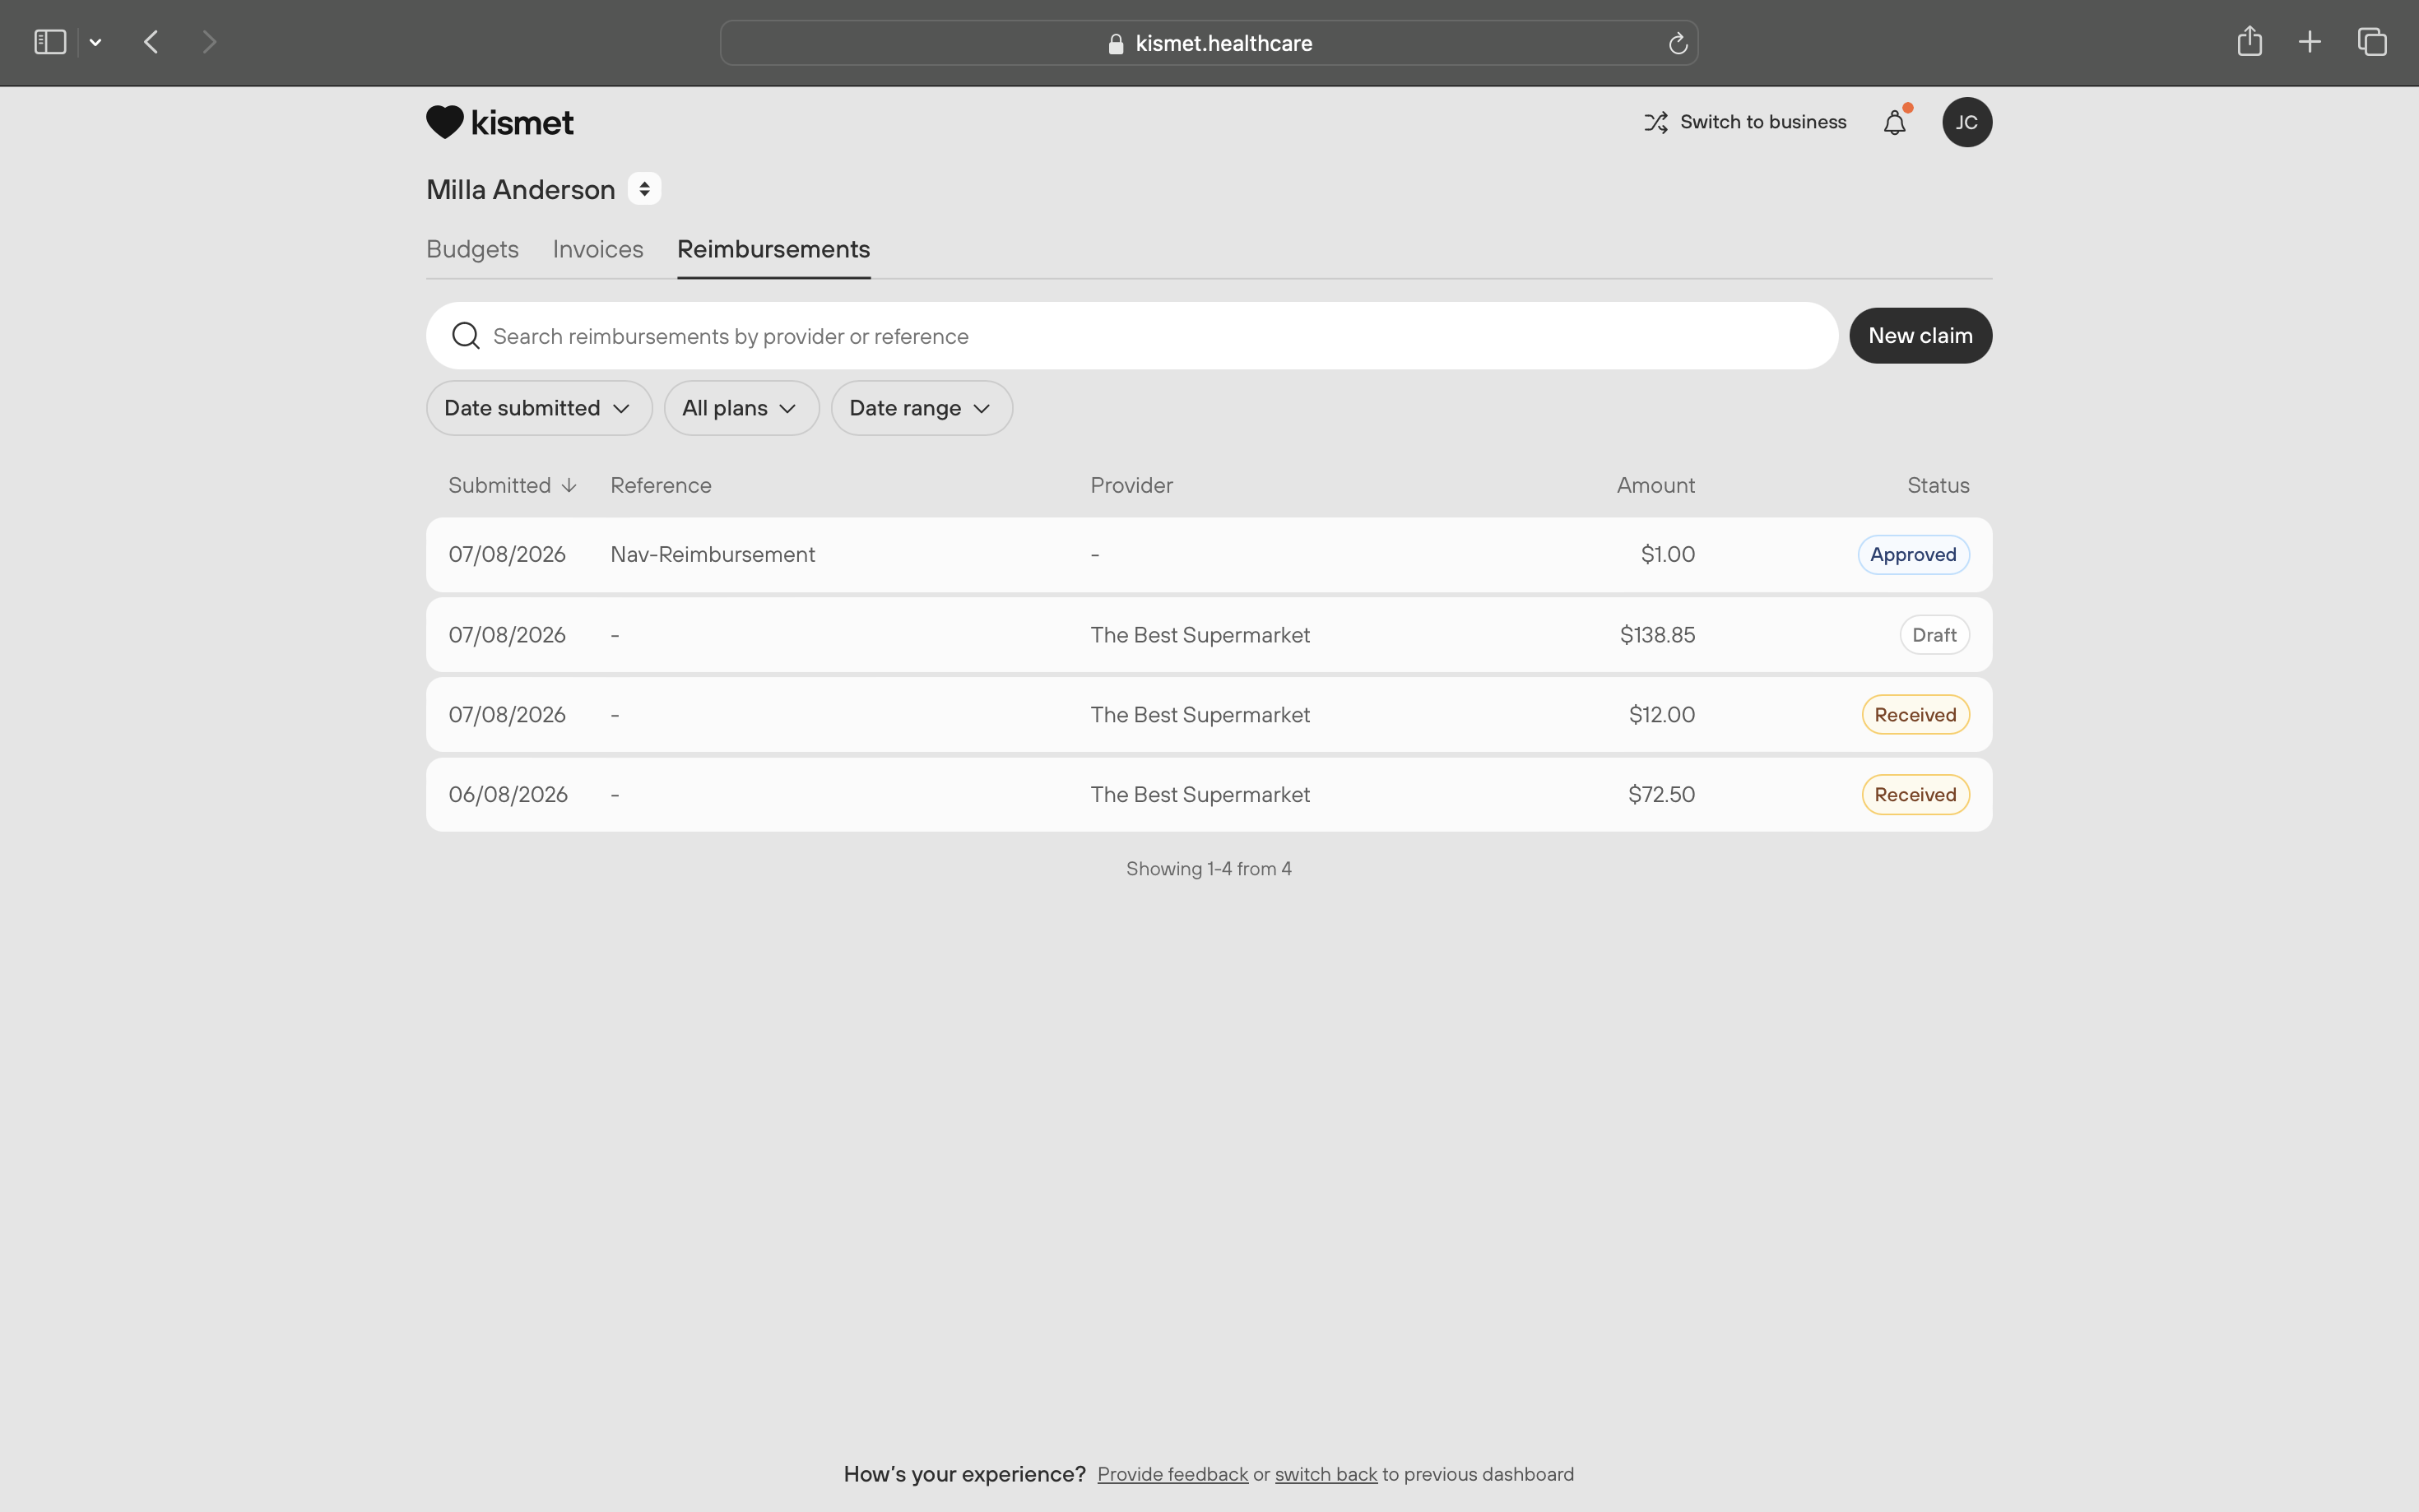Expand the Date range dropdown

point(921,408)
